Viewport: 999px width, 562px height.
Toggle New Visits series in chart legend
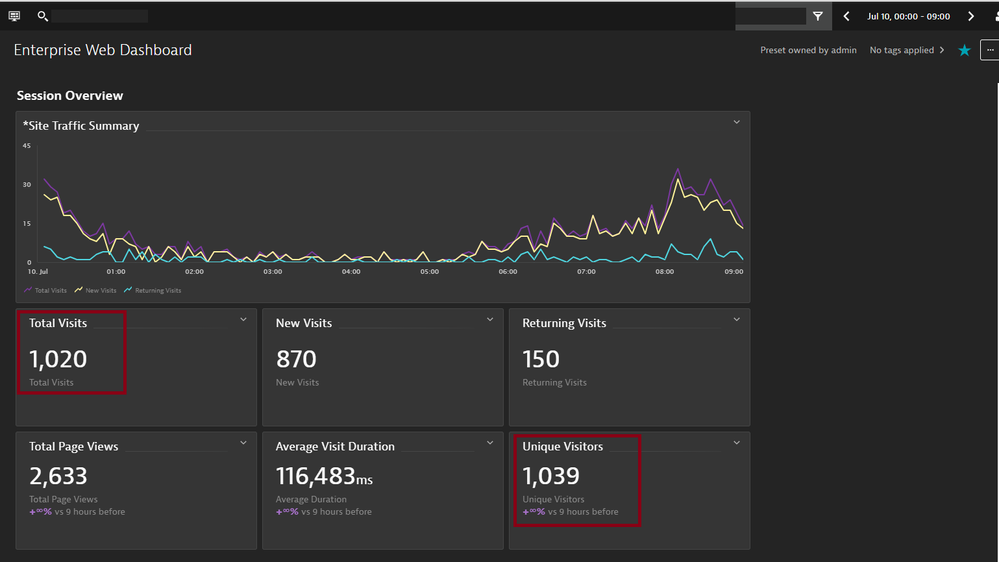point(96,291)
